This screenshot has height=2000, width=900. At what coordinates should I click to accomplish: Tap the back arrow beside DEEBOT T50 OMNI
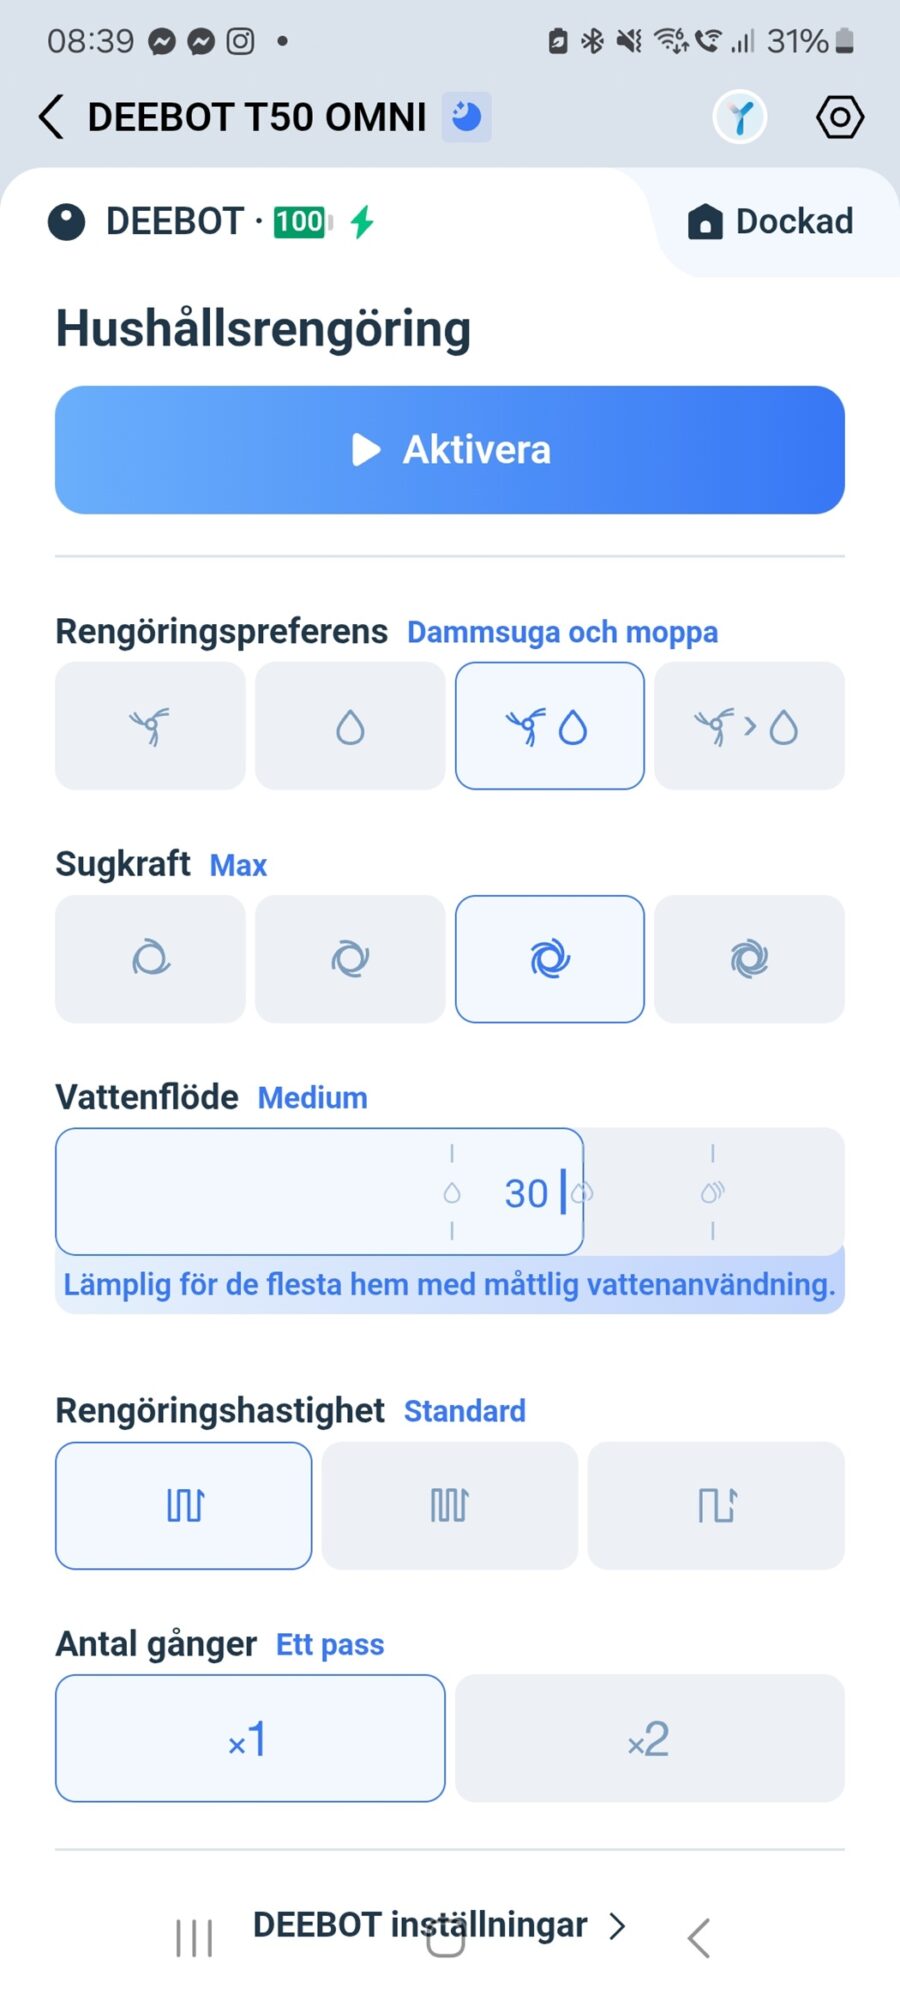click(x=52, y=117)
